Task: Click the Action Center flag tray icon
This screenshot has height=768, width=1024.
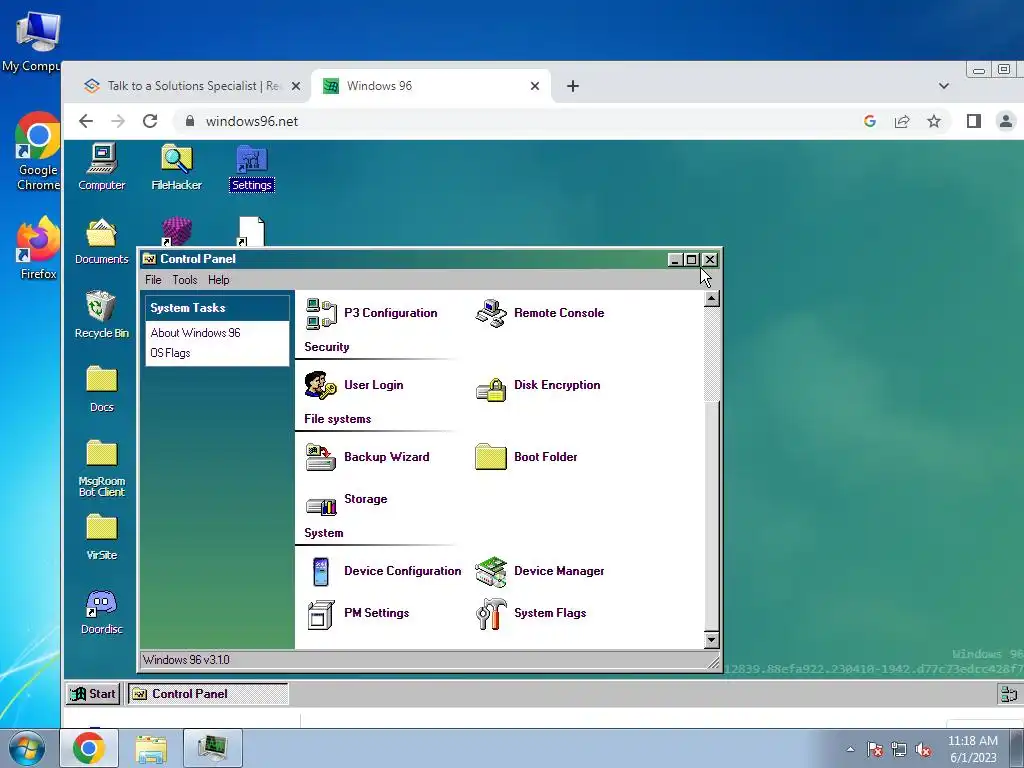Action: pos(875,750)
